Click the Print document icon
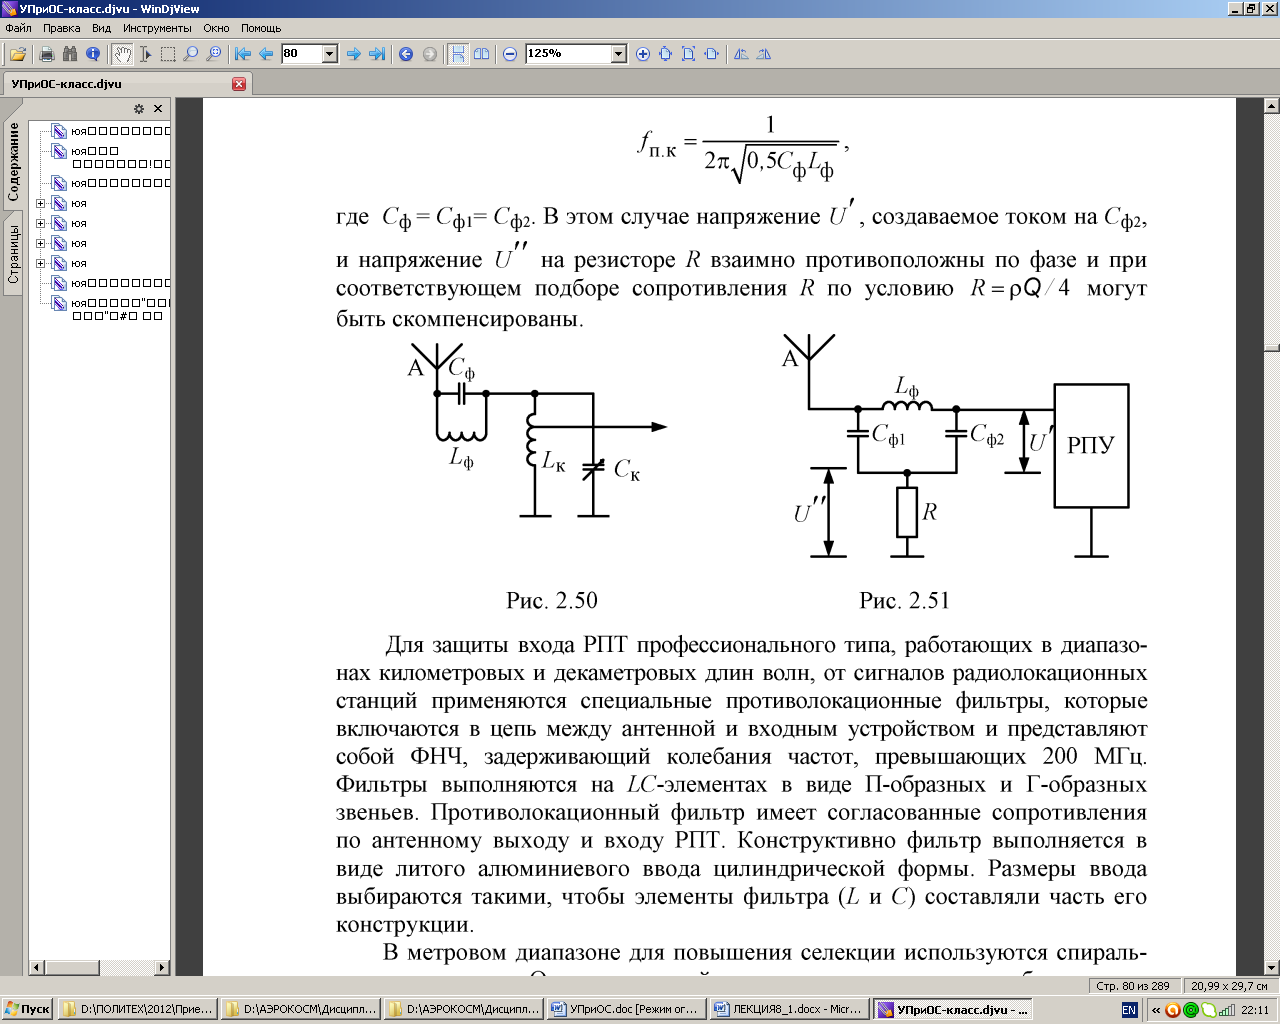The image size is (1280, 1024). tap(46, 54)
